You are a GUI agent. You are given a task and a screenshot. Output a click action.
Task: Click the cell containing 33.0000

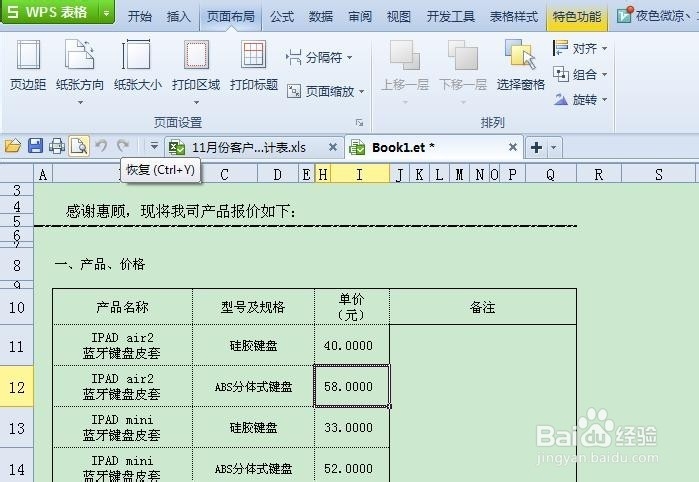[352, 427]
